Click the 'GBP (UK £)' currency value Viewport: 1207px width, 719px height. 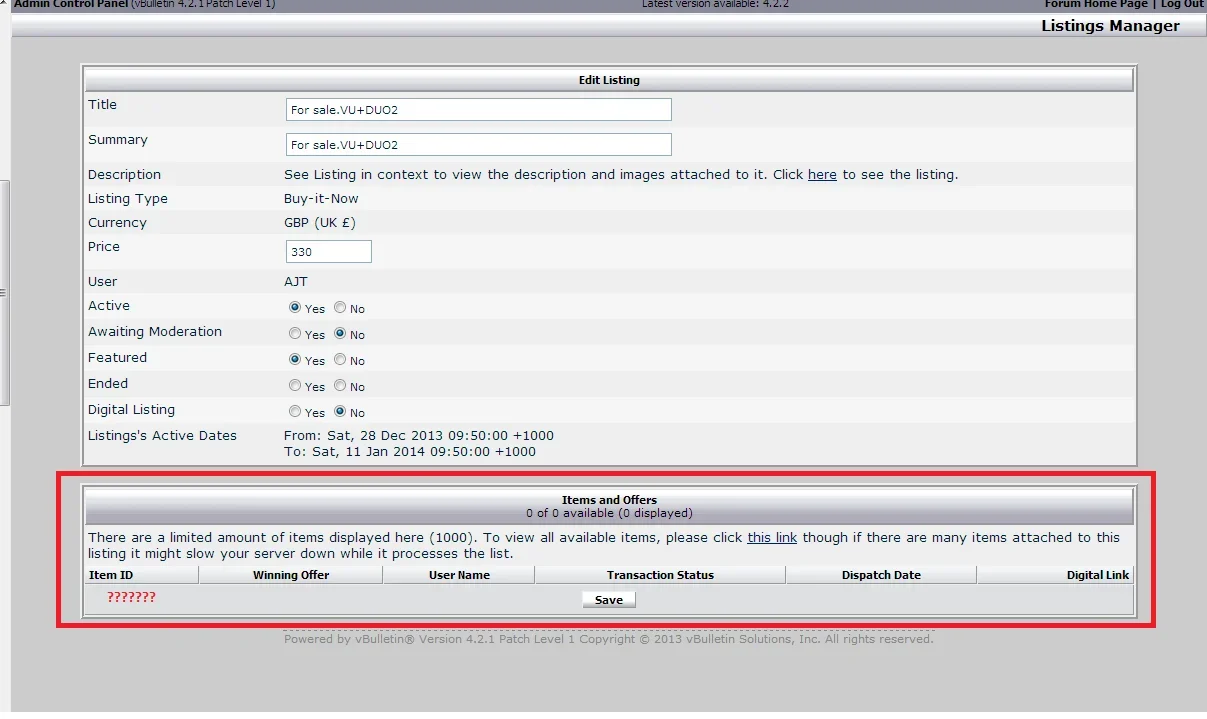point(320,223)
